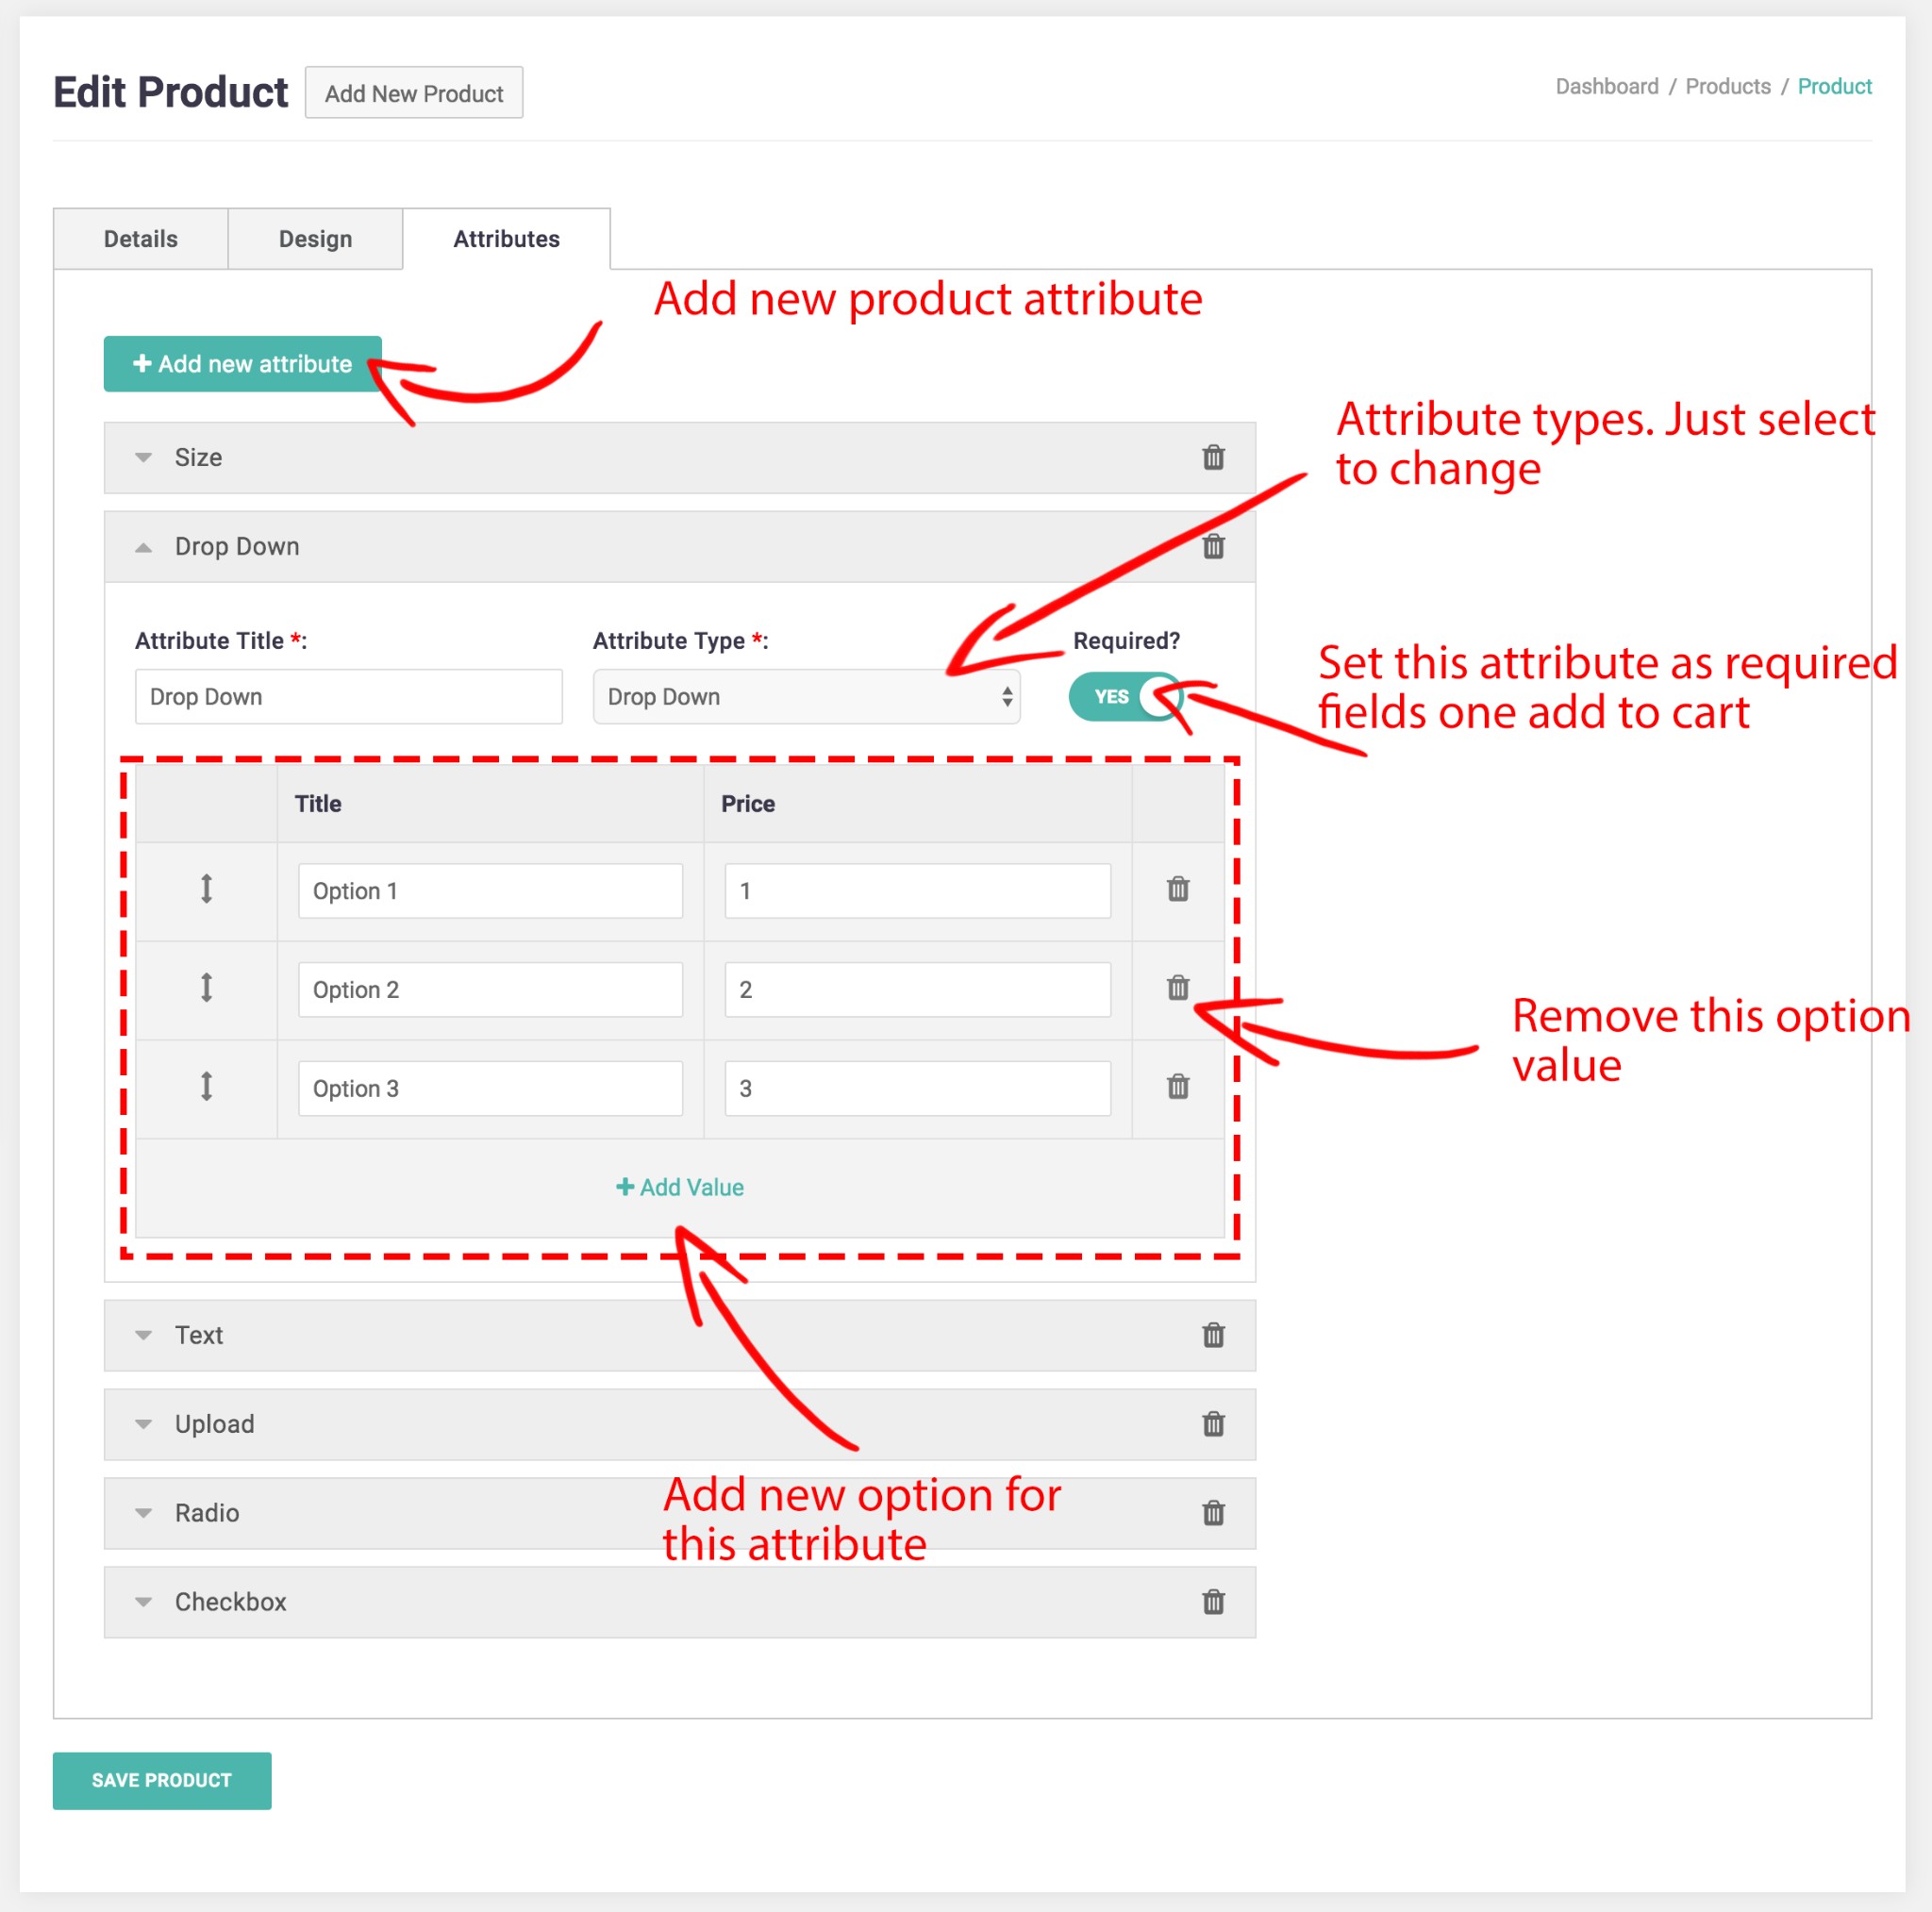Delete the Text attribute with trash icon

click(x=1213, y=1335)
